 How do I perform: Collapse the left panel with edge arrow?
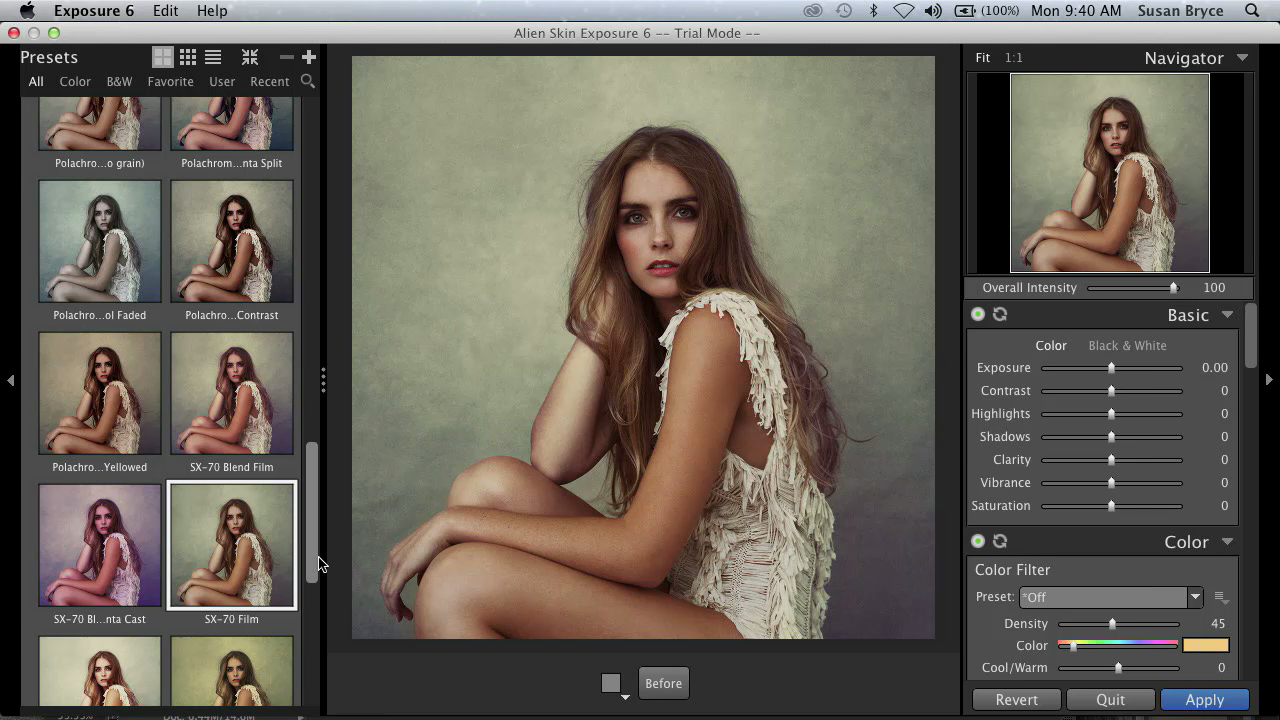pyautogui.click(x=10, y=380)
